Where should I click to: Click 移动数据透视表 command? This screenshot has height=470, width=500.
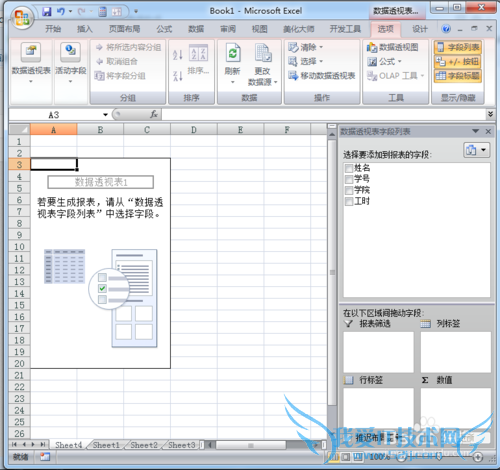point(322,76)
